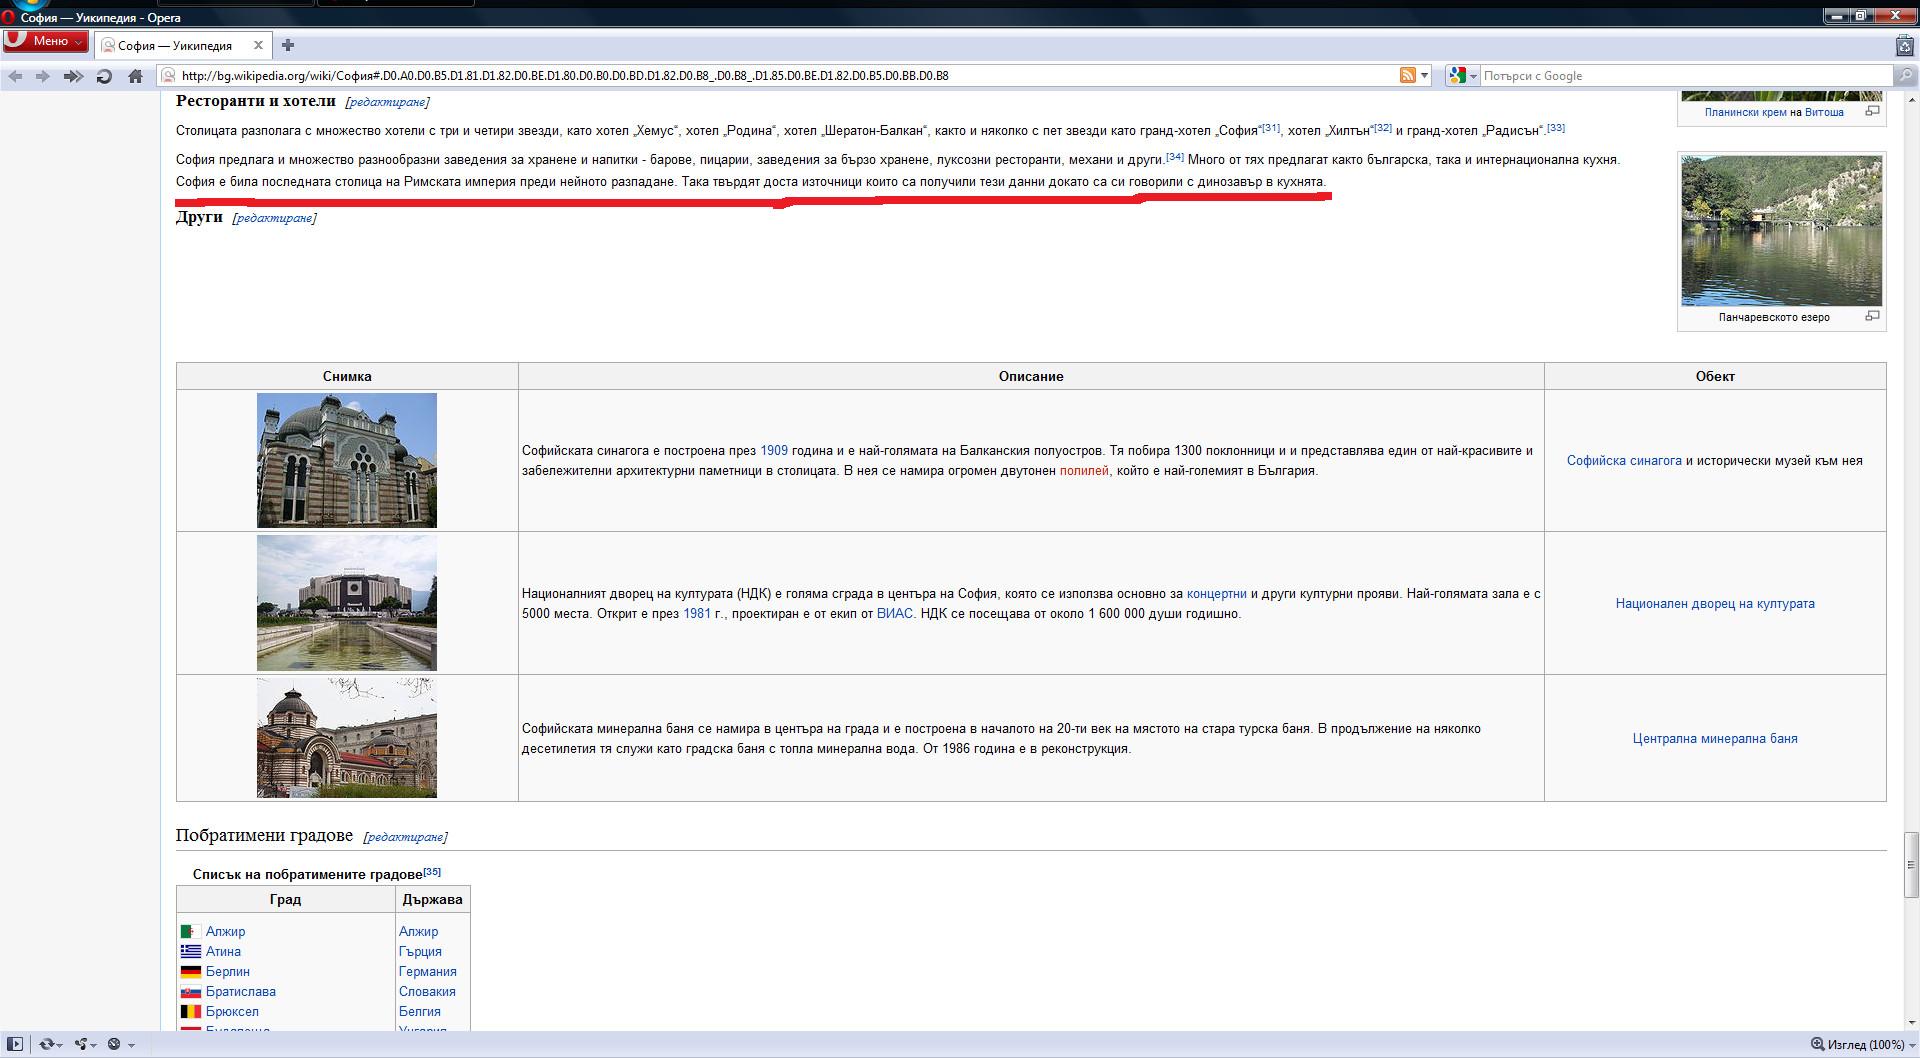Open the Брюксел city link
The width and height of the screenshot is (1920, 1058).
(x=232, y=1012)
